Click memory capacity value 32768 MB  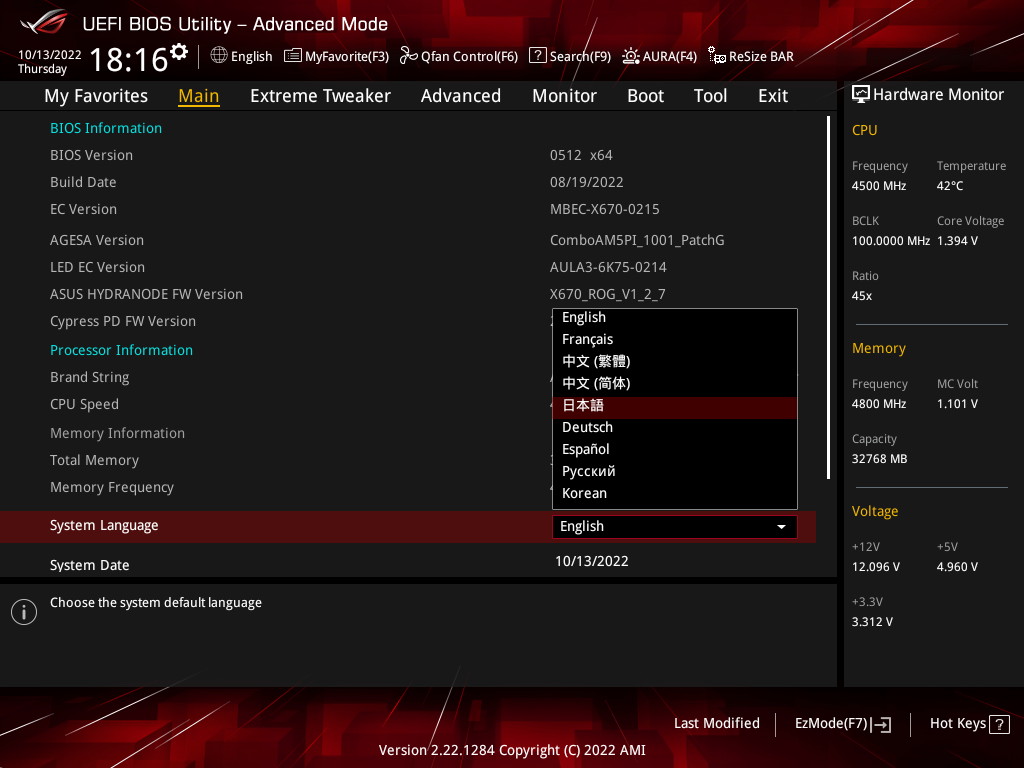tap(879, 459)
